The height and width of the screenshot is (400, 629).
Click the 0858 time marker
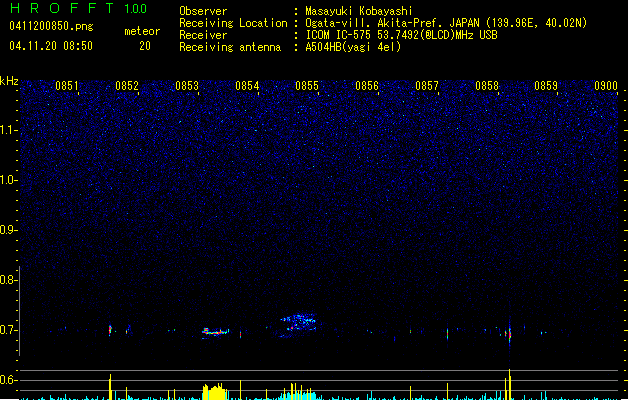pyautogui.click(x=487, y=86)
